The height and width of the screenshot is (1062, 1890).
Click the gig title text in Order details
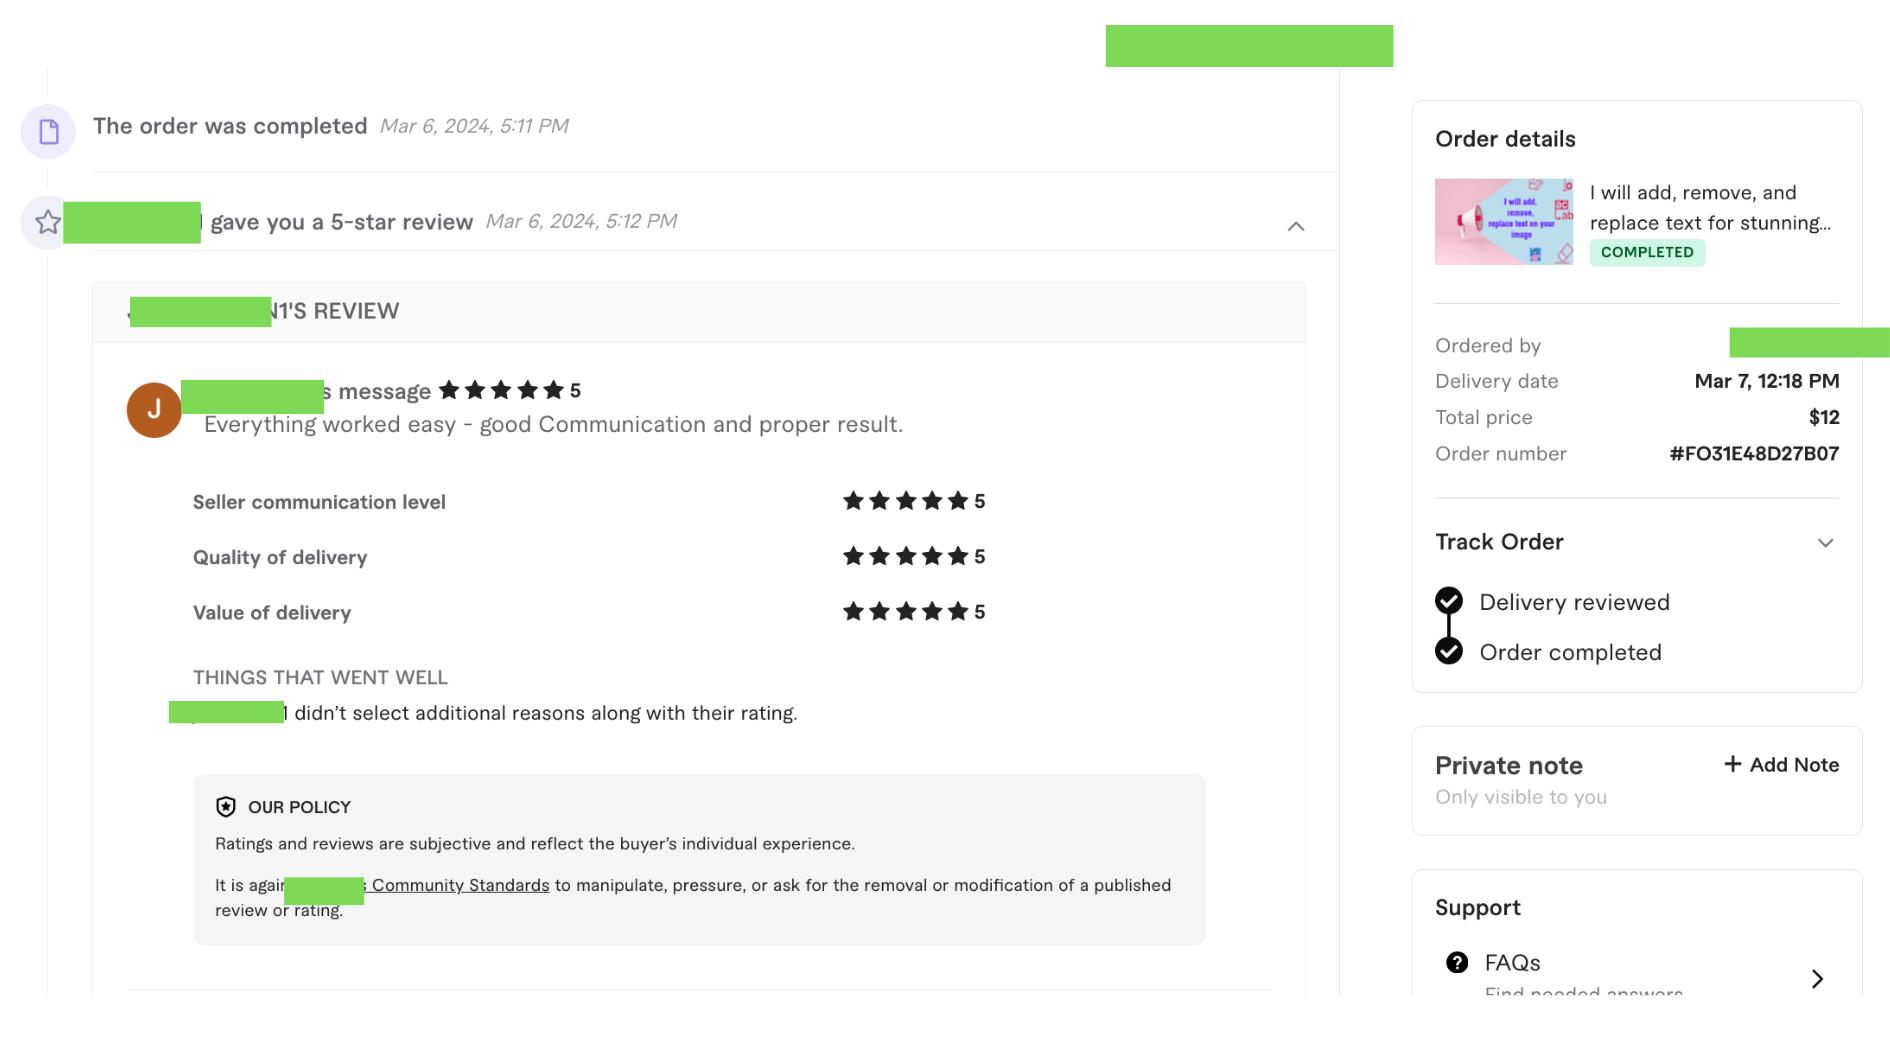(1710, 207)
